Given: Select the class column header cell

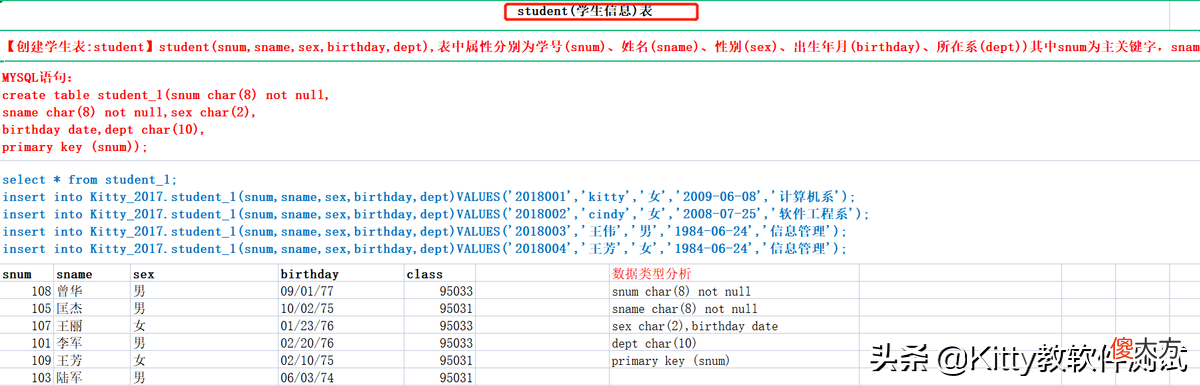Looking at the screenshot, I should (440, 273).
